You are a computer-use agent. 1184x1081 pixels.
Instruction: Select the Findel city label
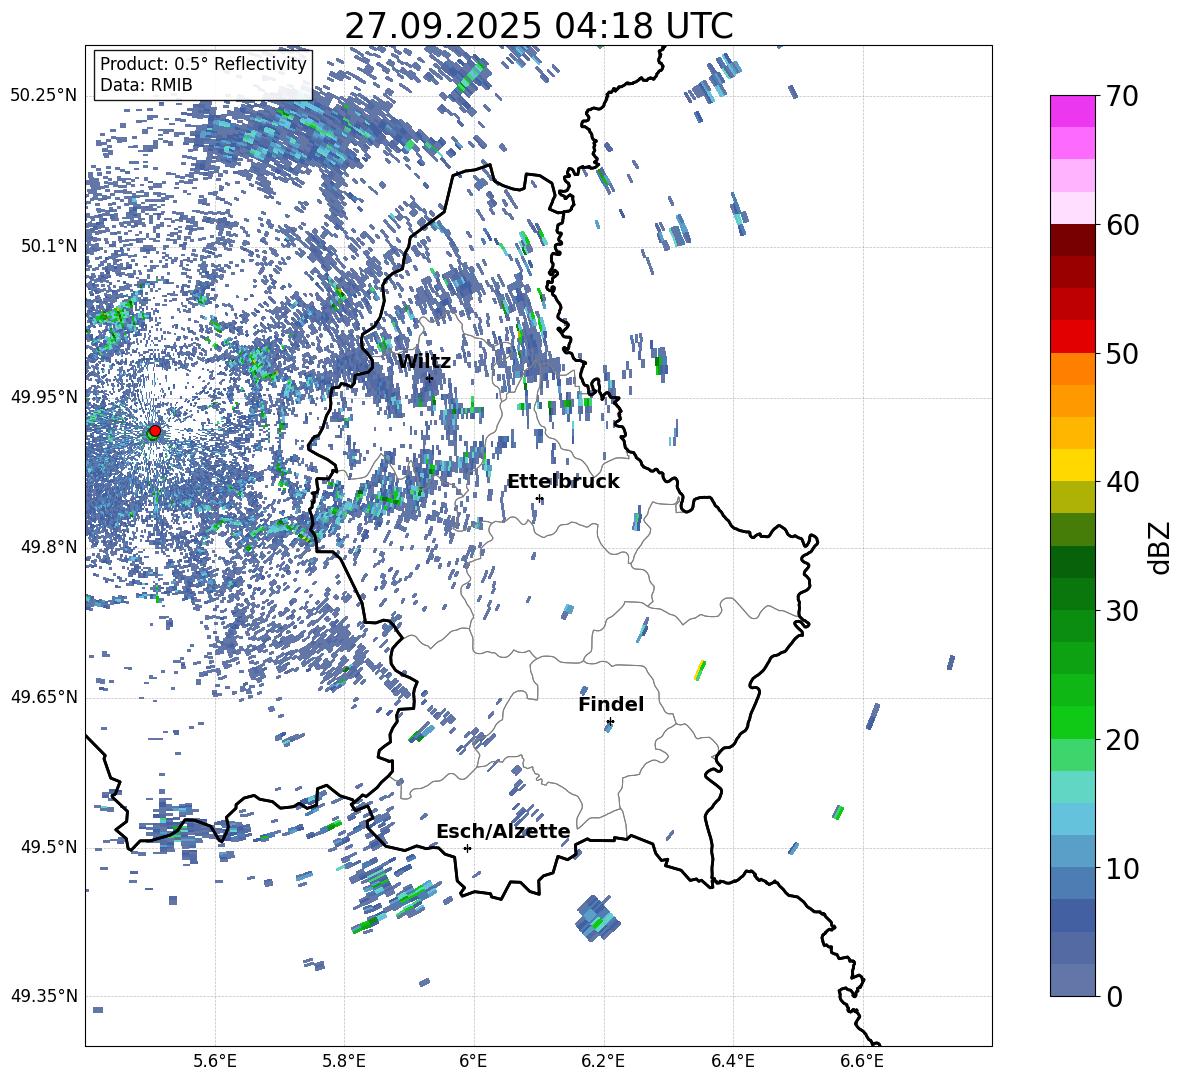click(611, 704)
